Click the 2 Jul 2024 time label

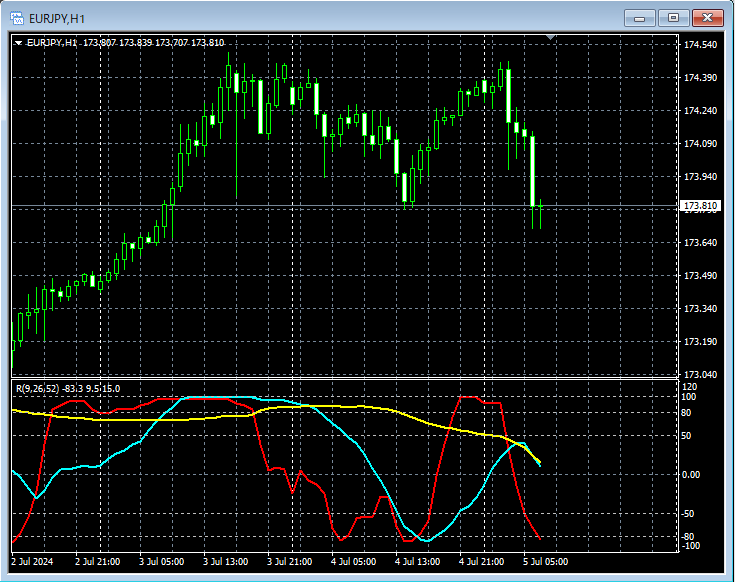(32, 562)
